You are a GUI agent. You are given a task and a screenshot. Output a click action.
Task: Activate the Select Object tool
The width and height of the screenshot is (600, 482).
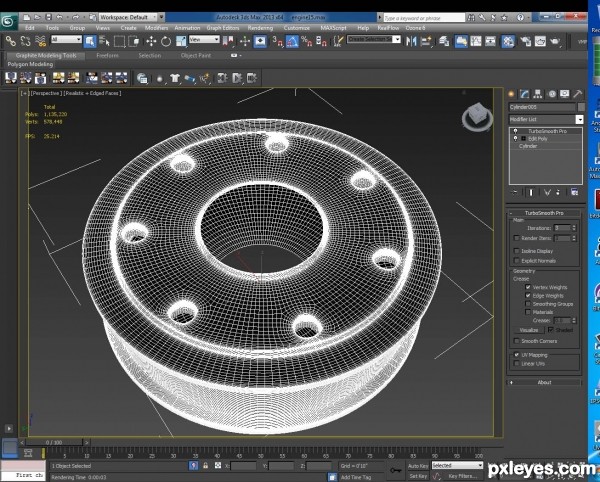point(90,41)
